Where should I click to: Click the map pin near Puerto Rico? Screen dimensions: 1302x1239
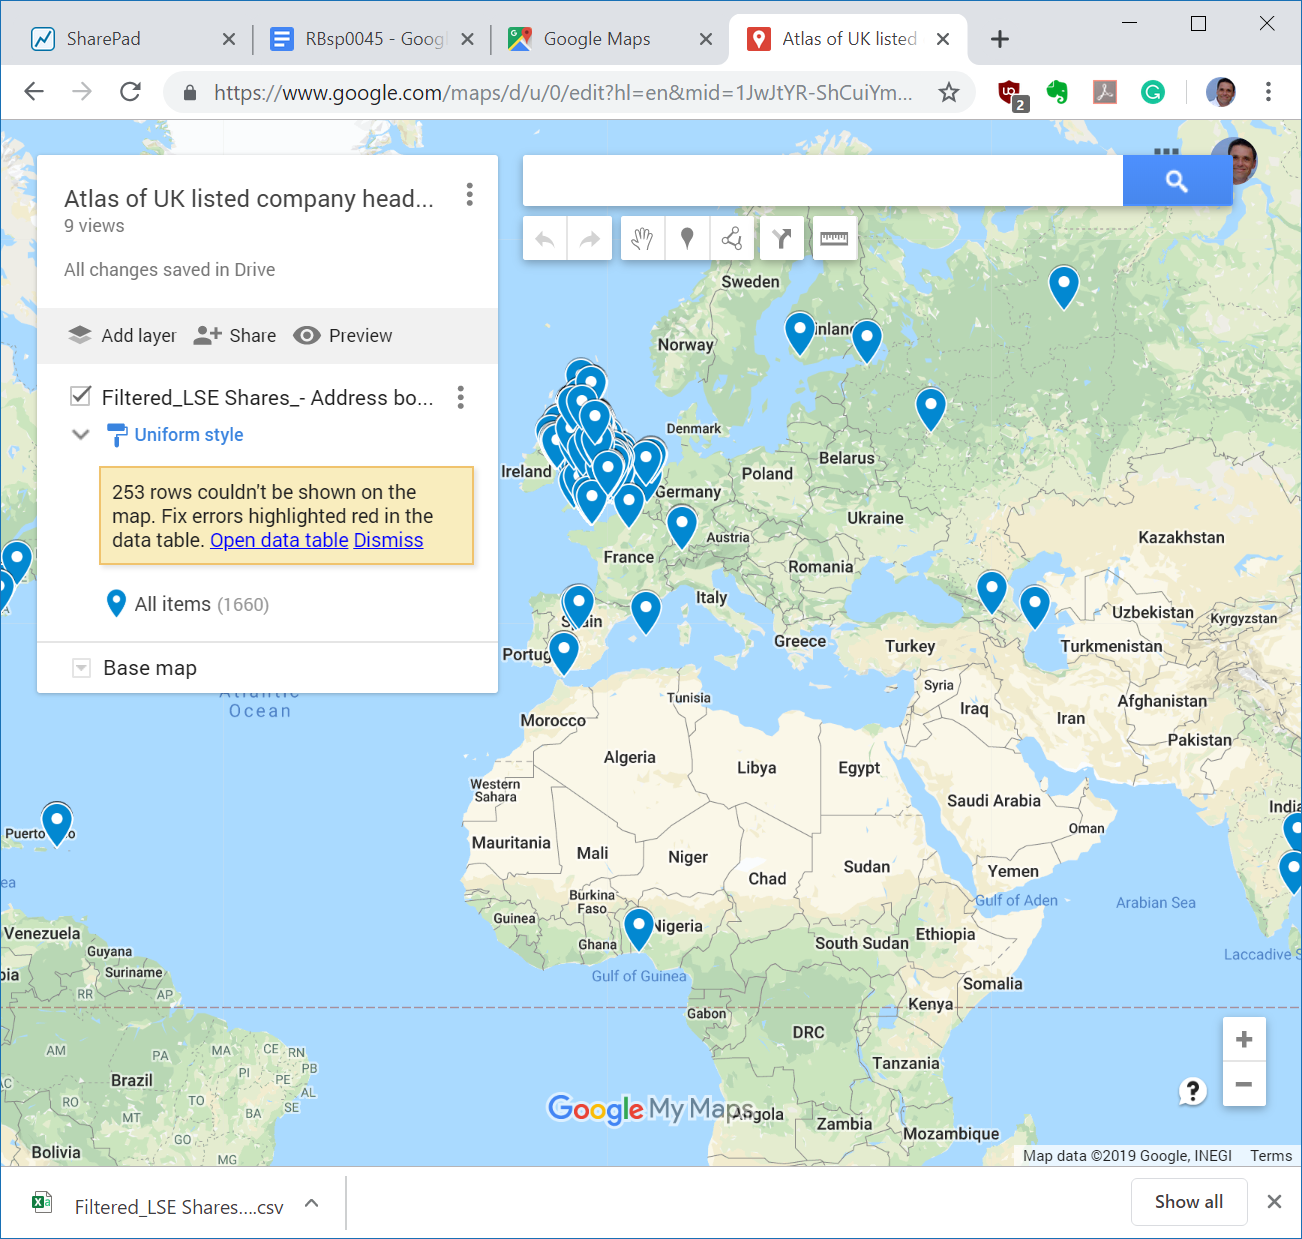[57, 822]
